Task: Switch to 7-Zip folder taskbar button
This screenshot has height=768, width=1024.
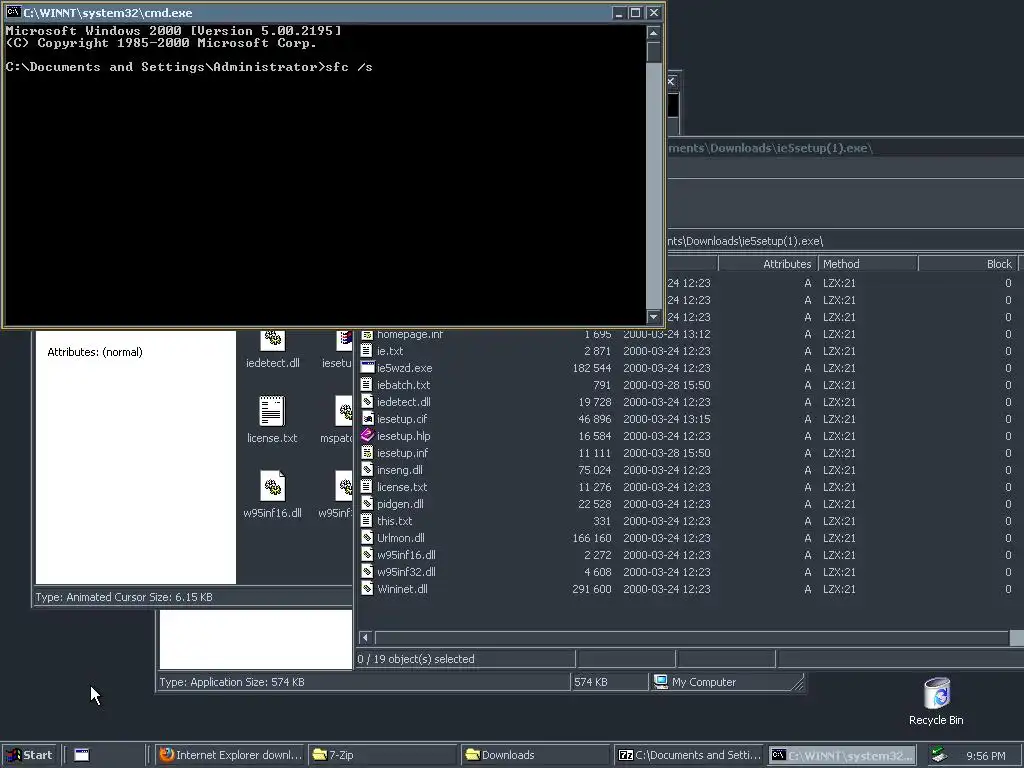Action: 383,755
